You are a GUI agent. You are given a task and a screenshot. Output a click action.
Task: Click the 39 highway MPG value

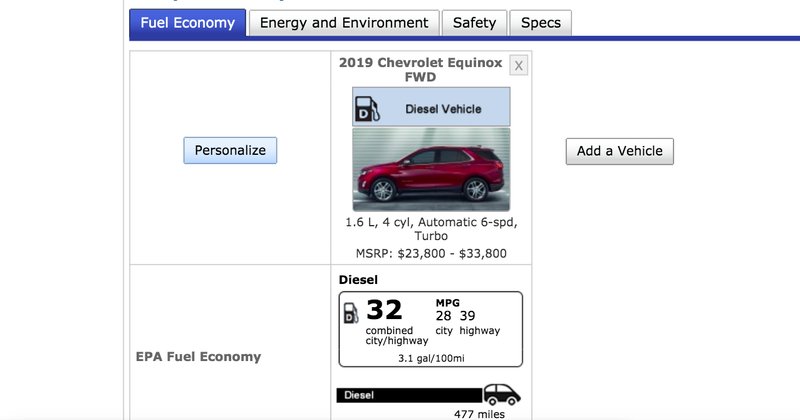point(467,316)
